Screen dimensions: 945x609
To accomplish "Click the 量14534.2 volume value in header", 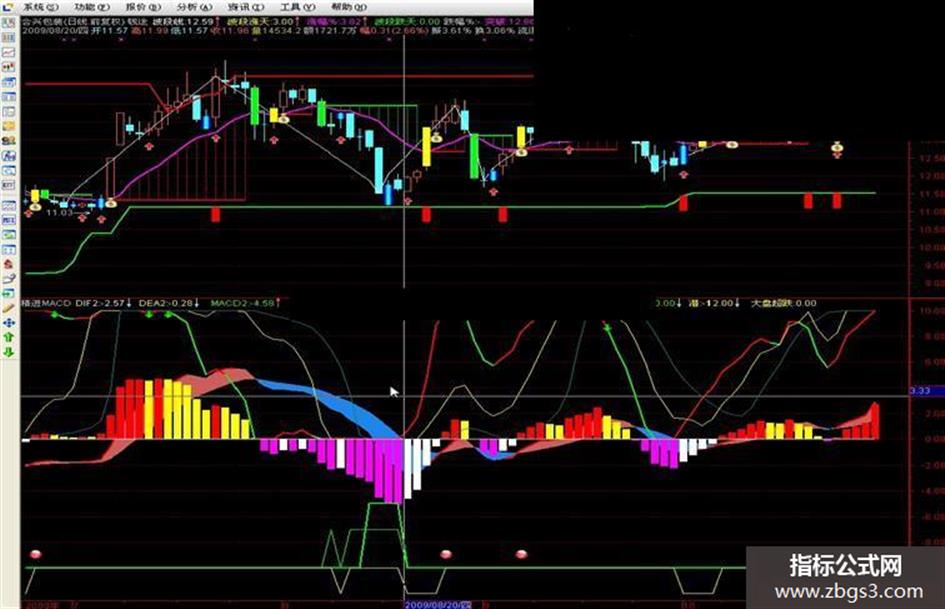I will click(x=278, y=30).
